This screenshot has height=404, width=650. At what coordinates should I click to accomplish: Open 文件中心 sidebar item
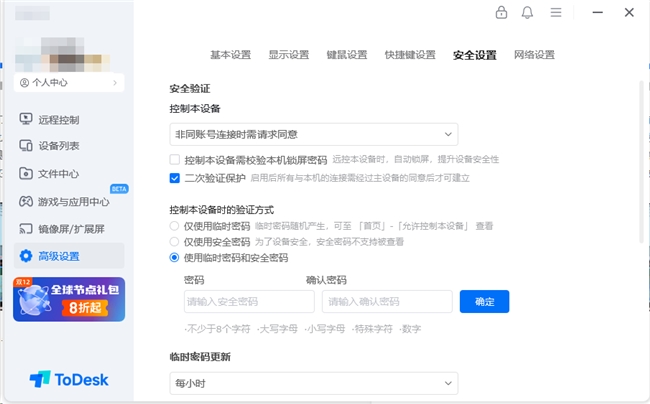tap(58, 173)
